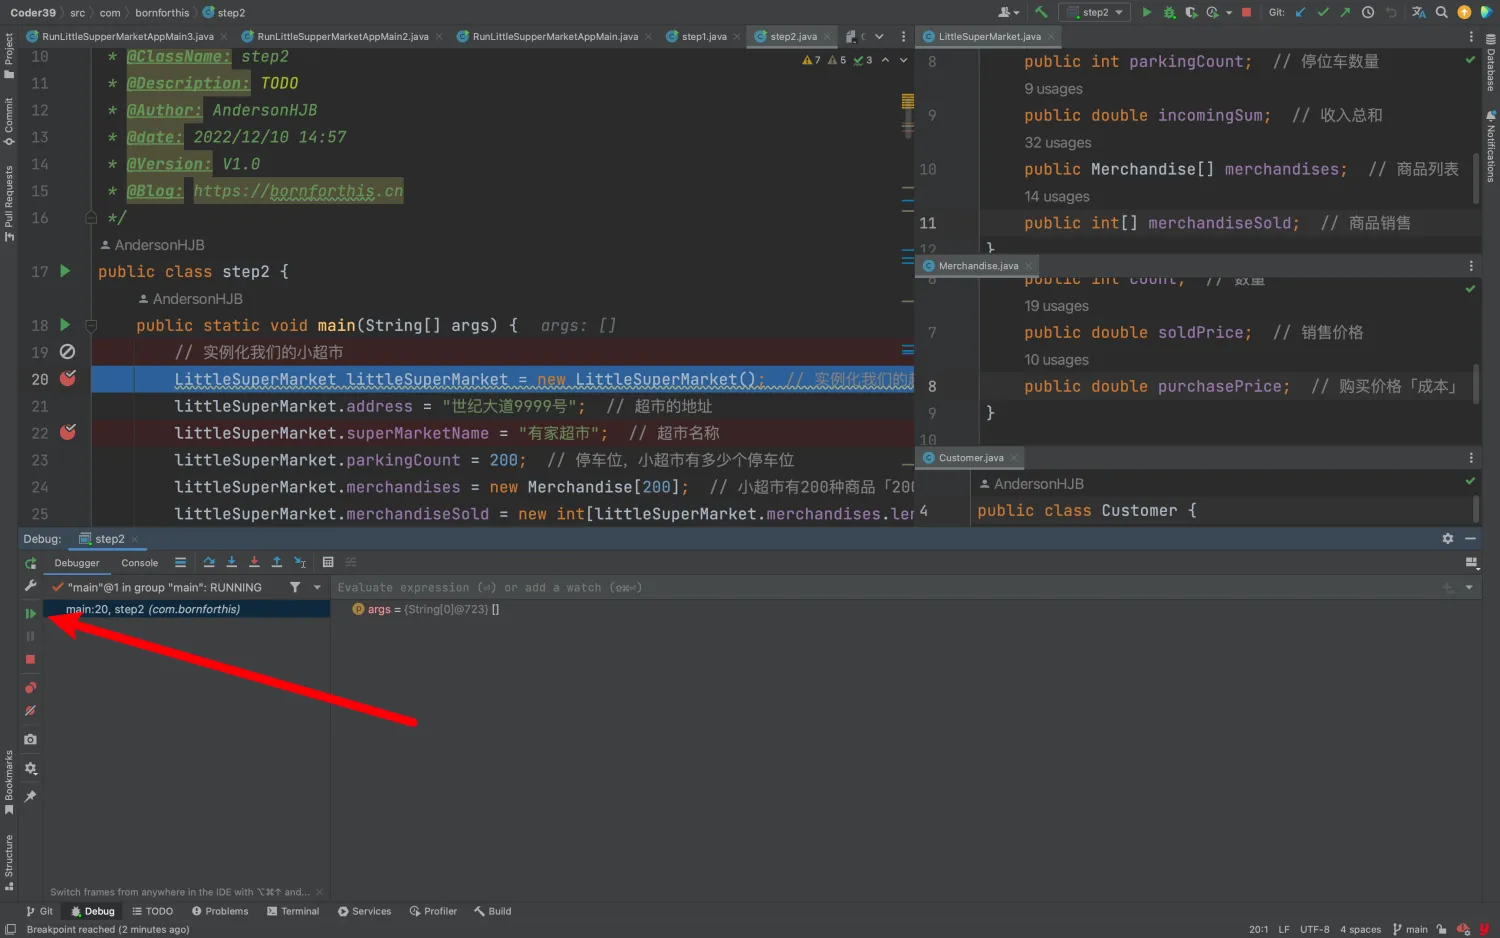Open debugger wrench settings icon

click(30, 586)
